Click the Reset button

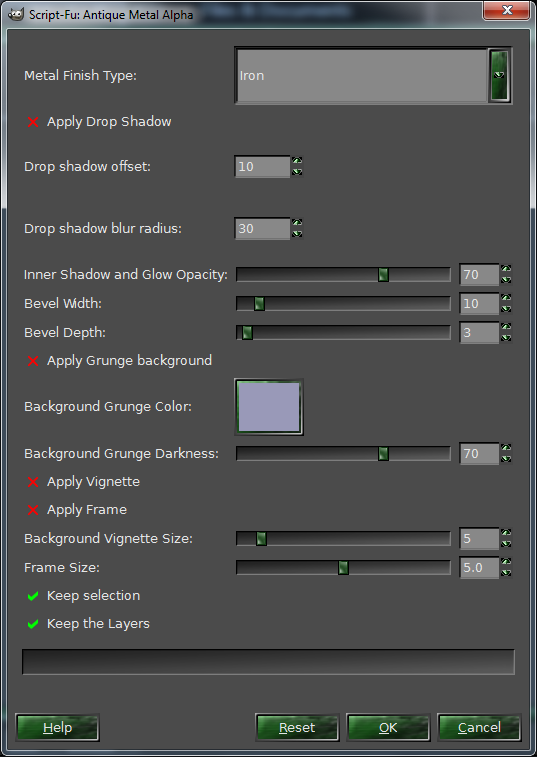click(297, 728)
